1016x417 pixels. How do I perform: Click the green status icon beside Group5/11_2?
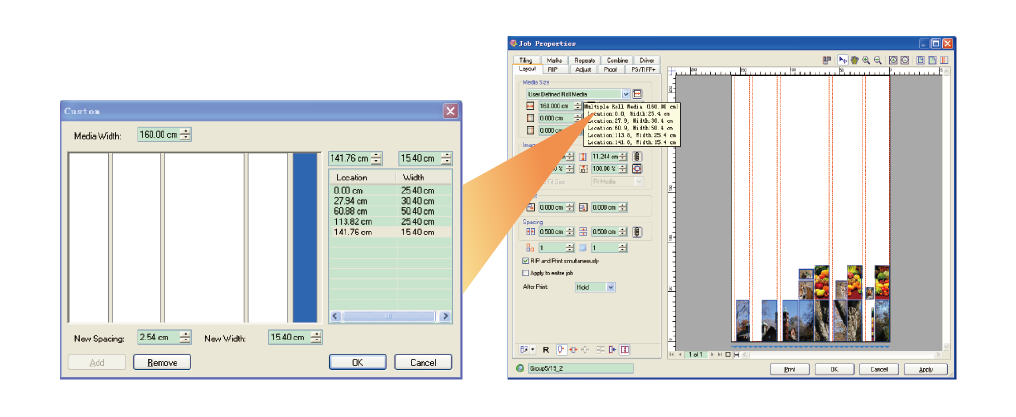coord(519,368)
